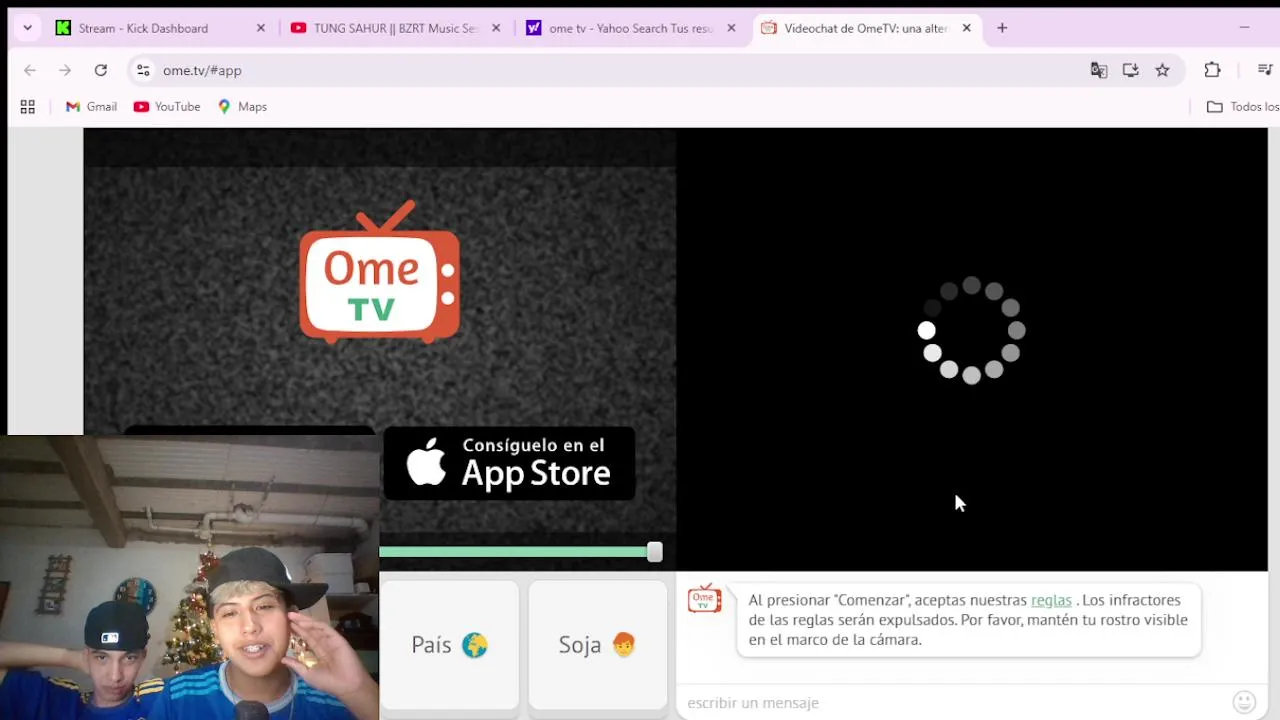Click the Consíguelo en el App Store badge

[509, 463]
